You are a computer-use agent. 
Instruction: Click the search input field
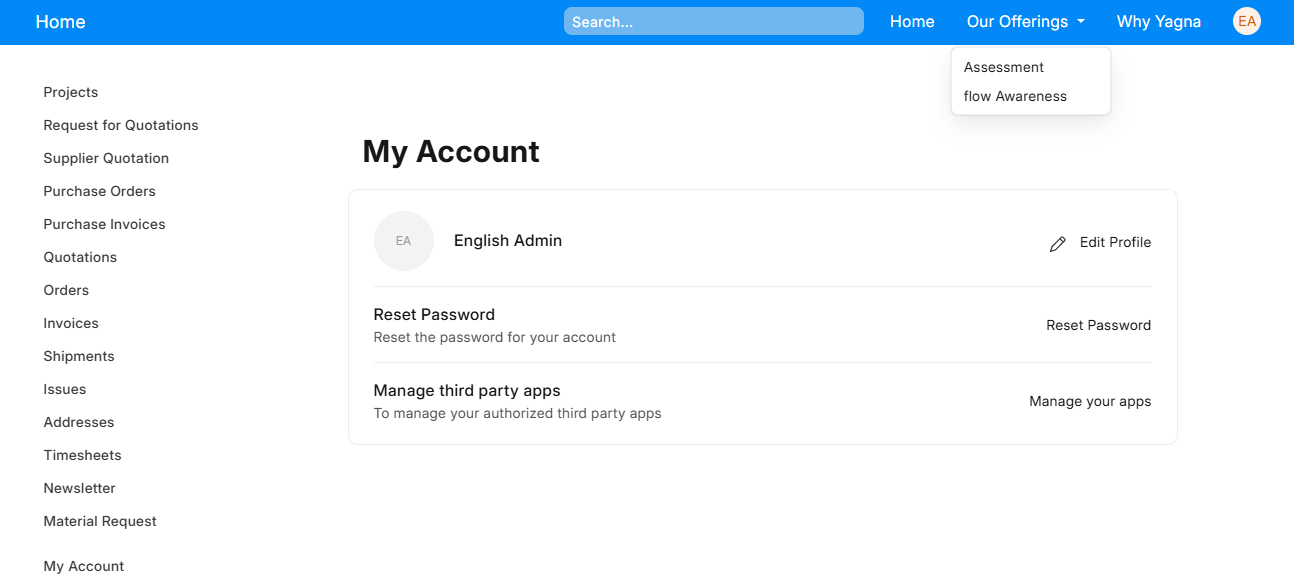coord(713,21)
